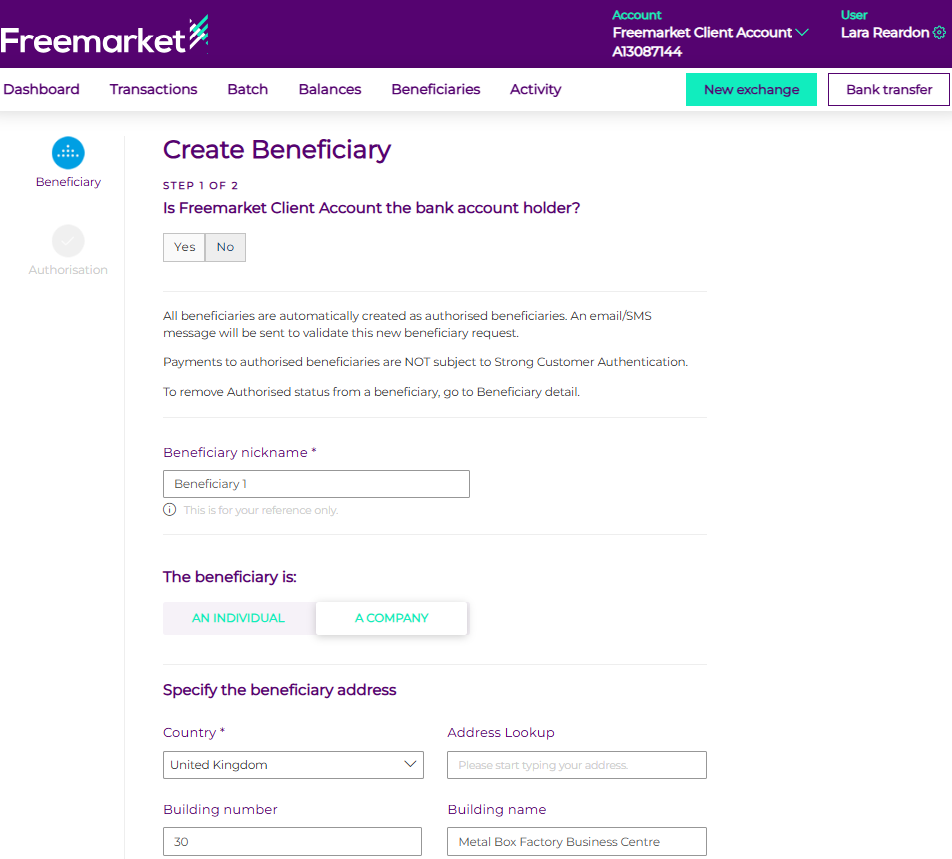Go to the Beneficiaries tab
The height and width of the screenshot is (859, 952).
[x=435, y=89]
